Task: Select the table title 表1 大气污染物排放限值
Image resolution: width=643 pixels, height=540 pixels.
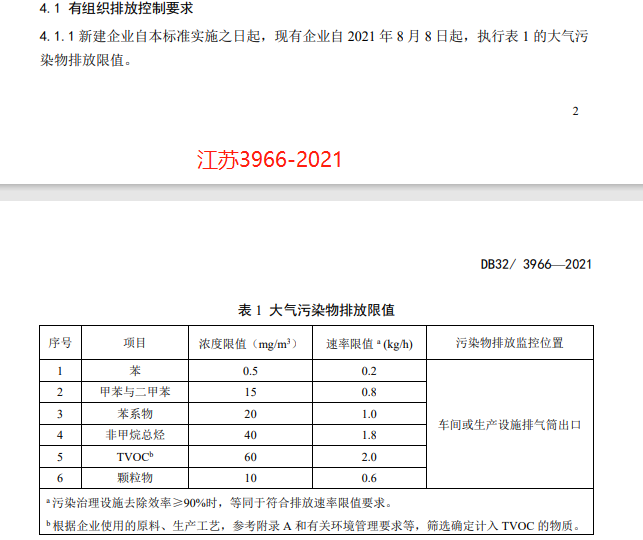Action: [x=316, y=310]
